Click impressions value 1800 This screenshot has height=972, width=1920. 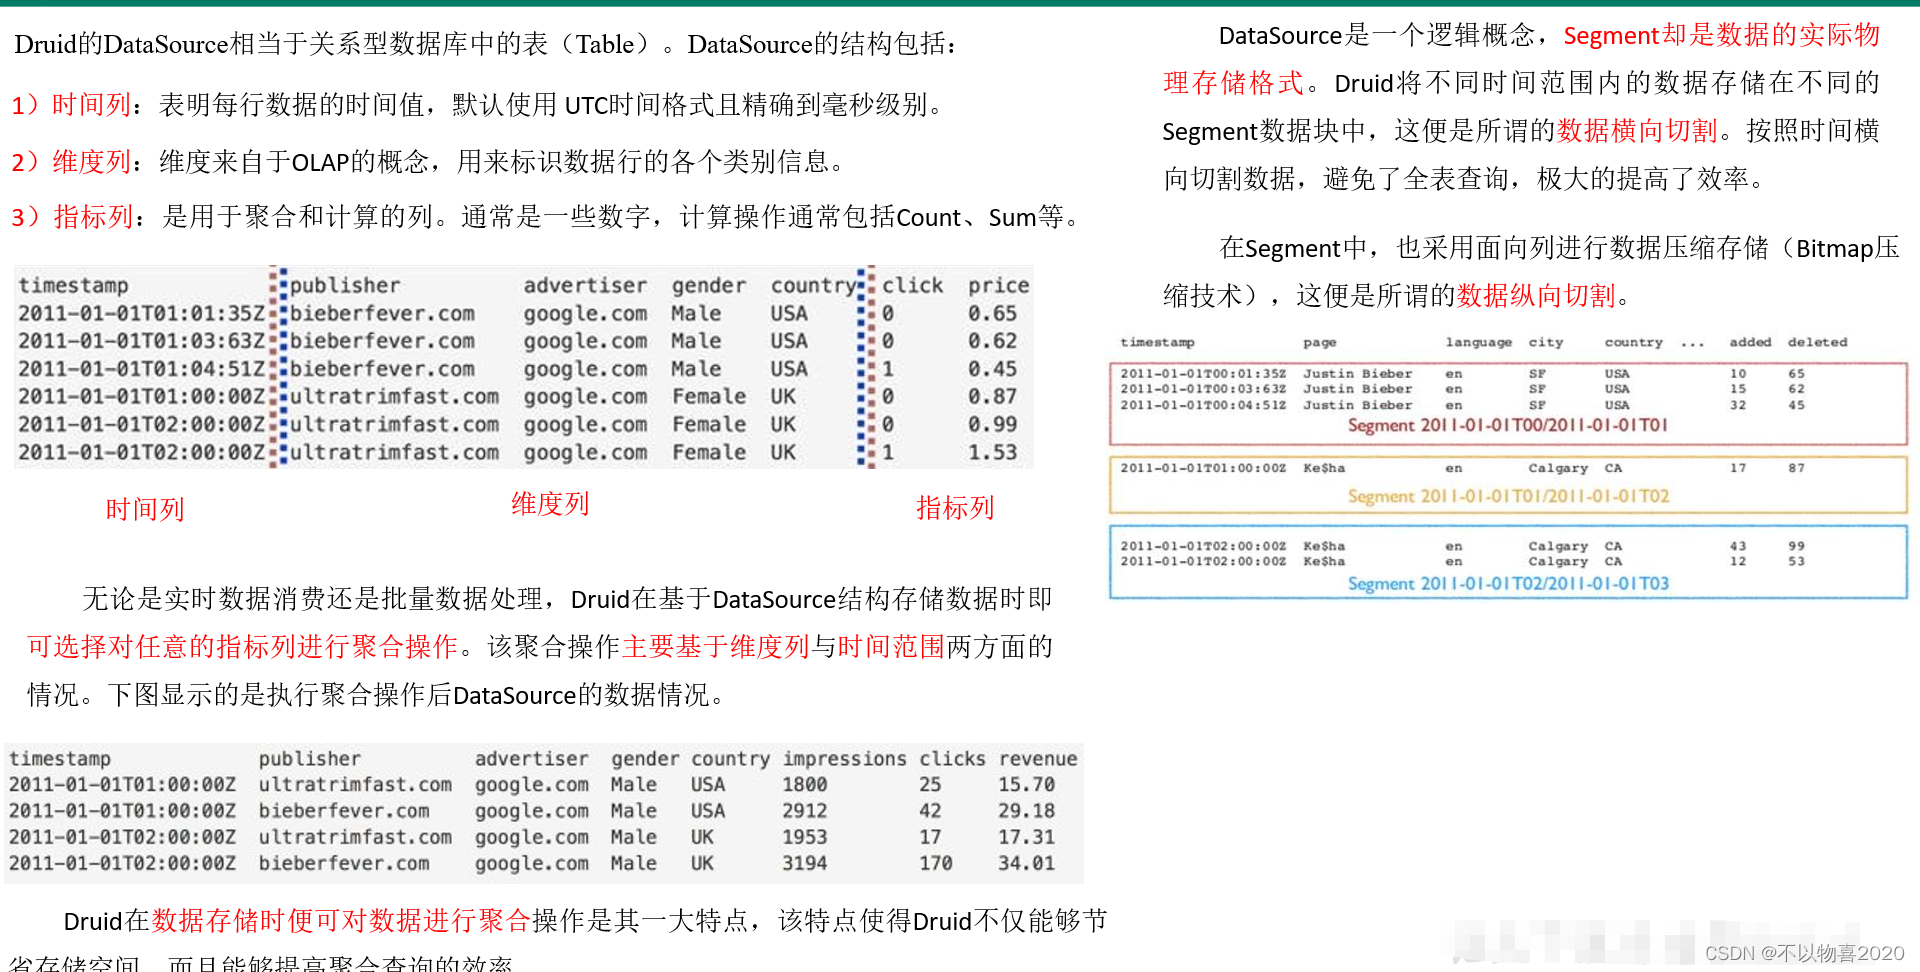805,785
